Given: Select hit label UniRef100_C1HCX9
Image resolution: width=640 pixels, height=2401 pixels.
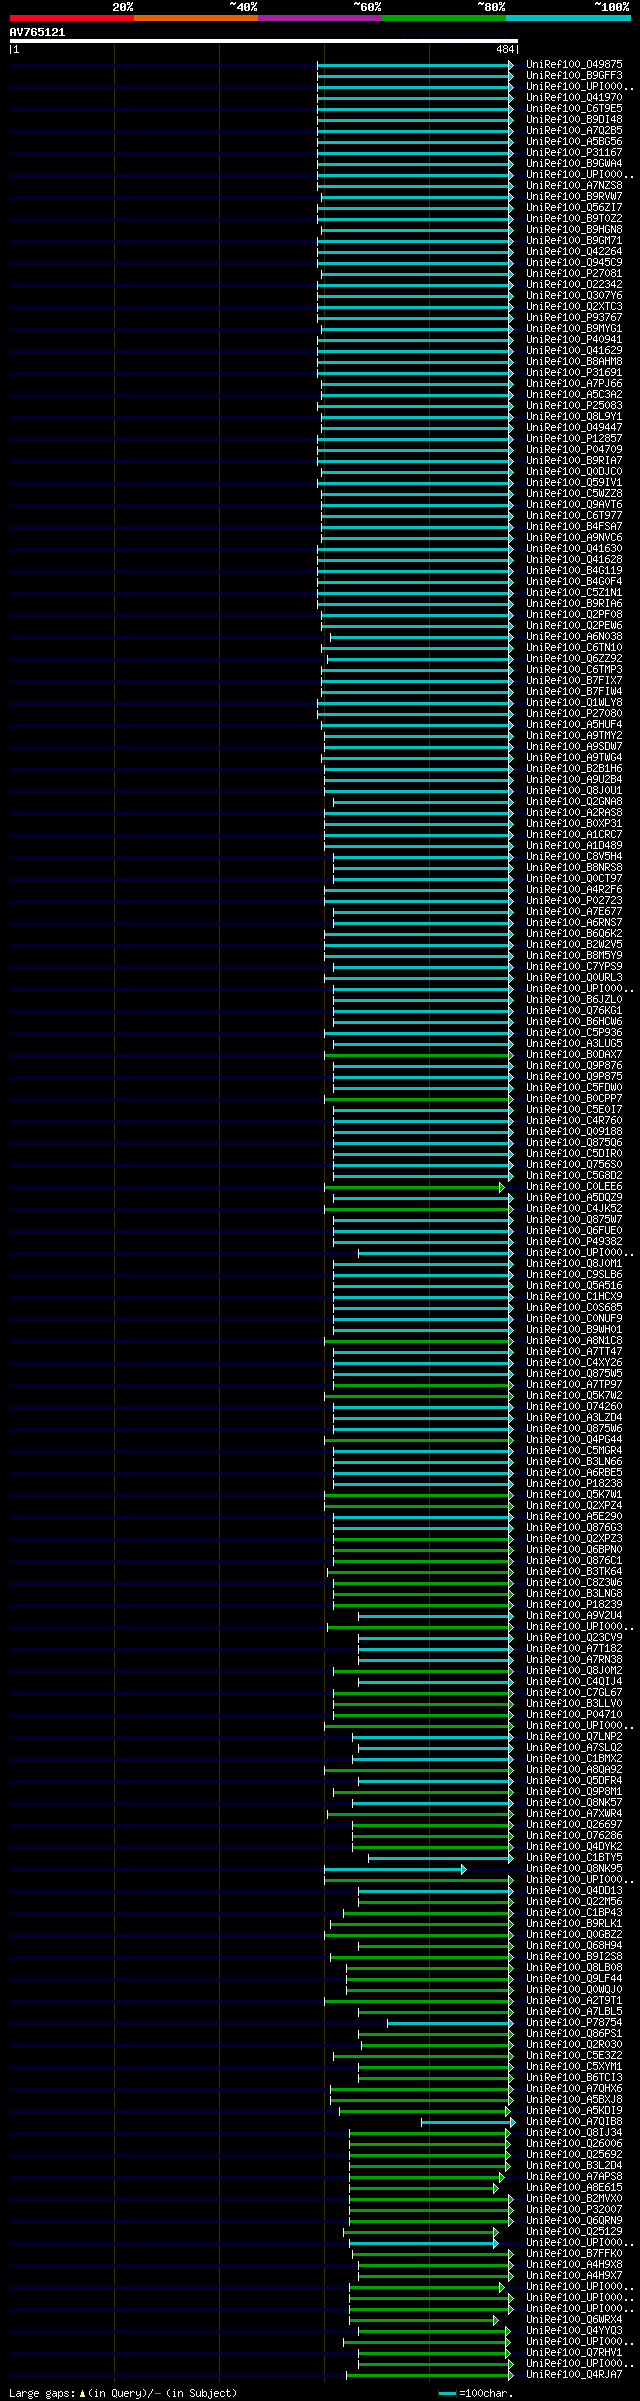Looking at the screenshot, I should (x=574, y=1296).
